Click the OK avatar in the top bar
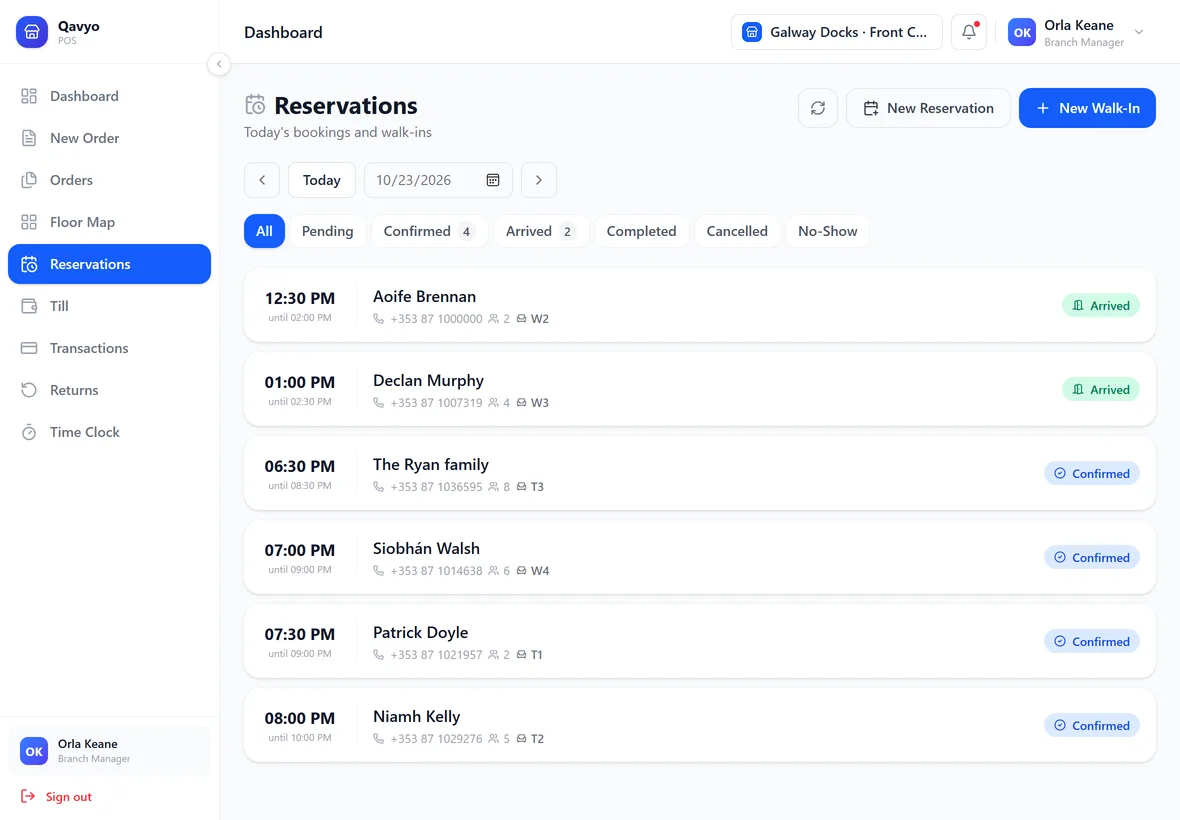The height and width of the screenshot is (820, 1180). click(1022, 32)
